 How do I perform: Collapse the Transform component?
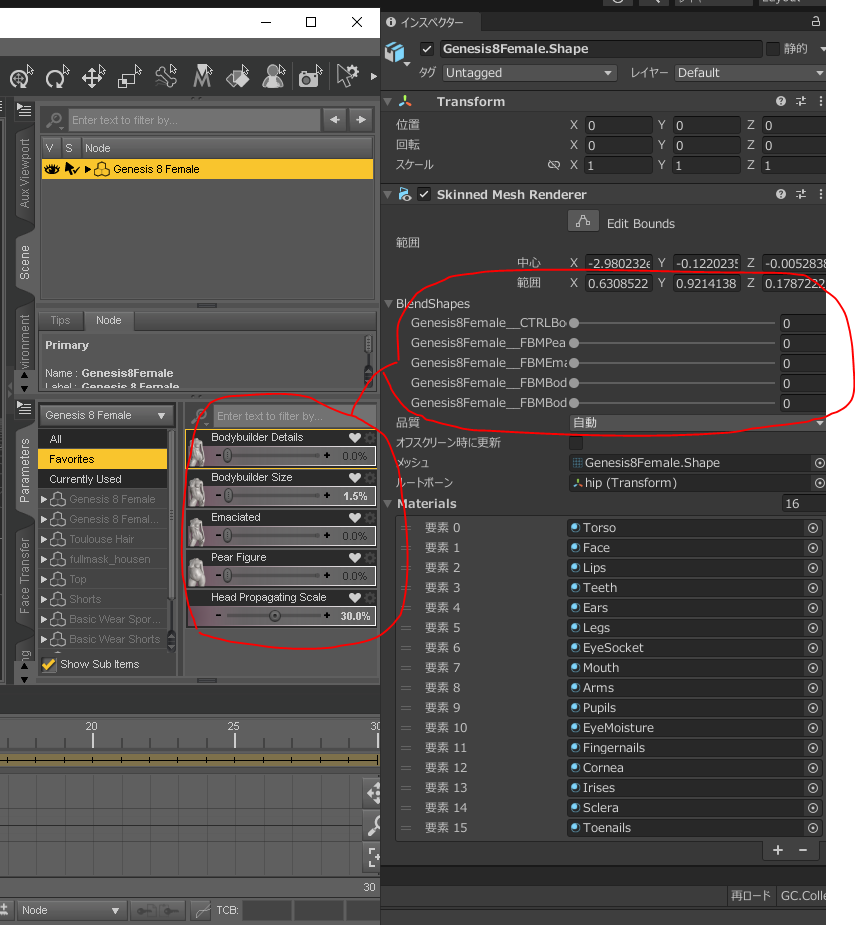point(388,101)
